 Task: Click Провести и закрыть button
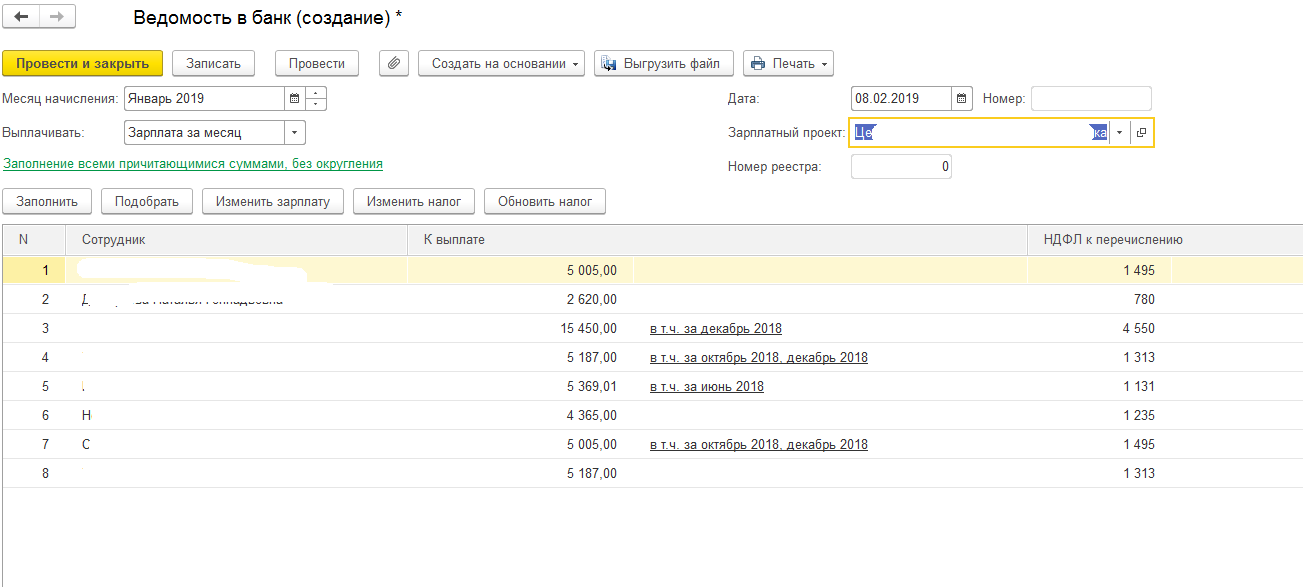coord(83,63)
